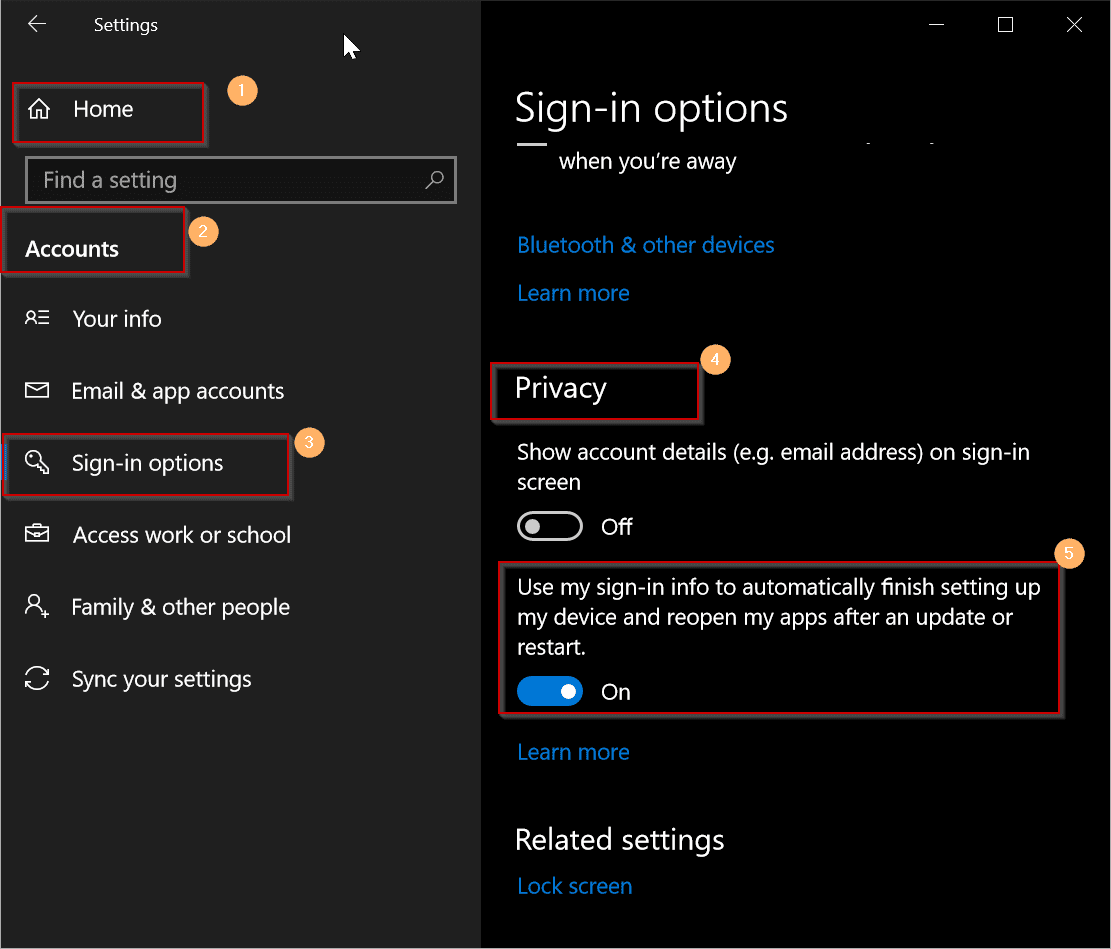Image resolution: width=1111 pixels, height=949 pixels.
Task: Click the Access work or school briefcase icon
Action: [37, 534]
